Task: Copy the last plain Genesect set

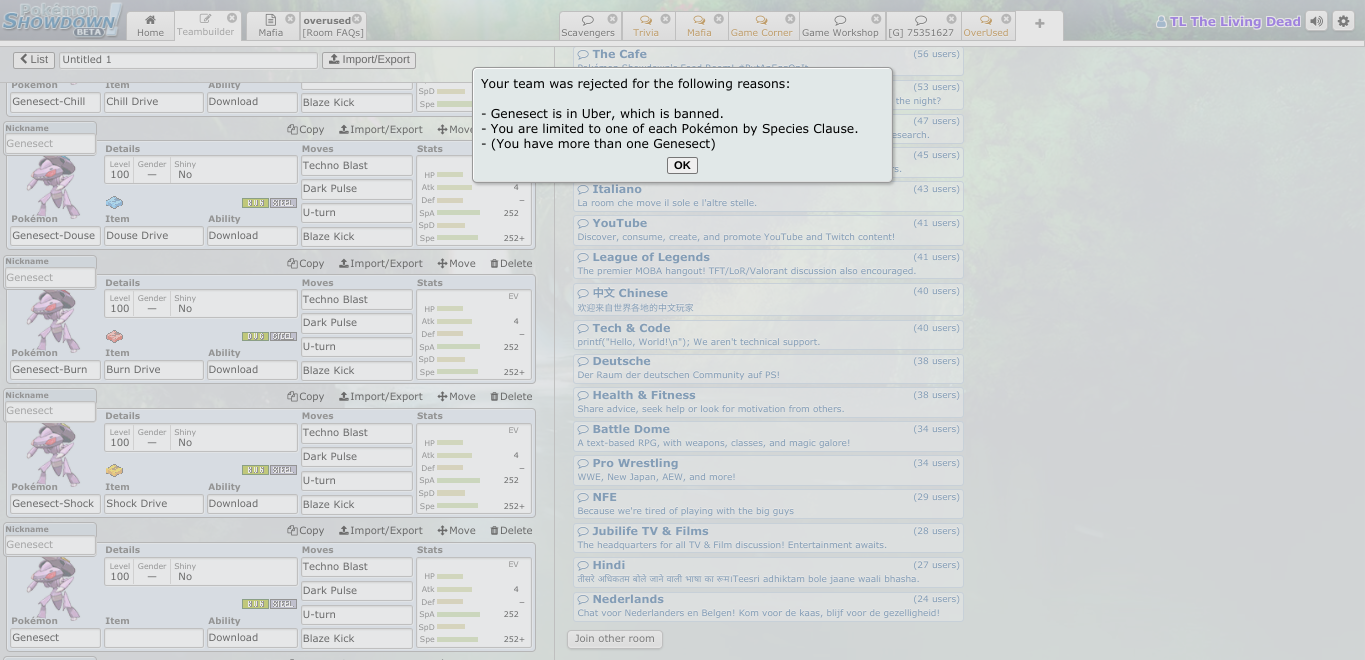Action: pyautogui.click(x=306, y=531)
